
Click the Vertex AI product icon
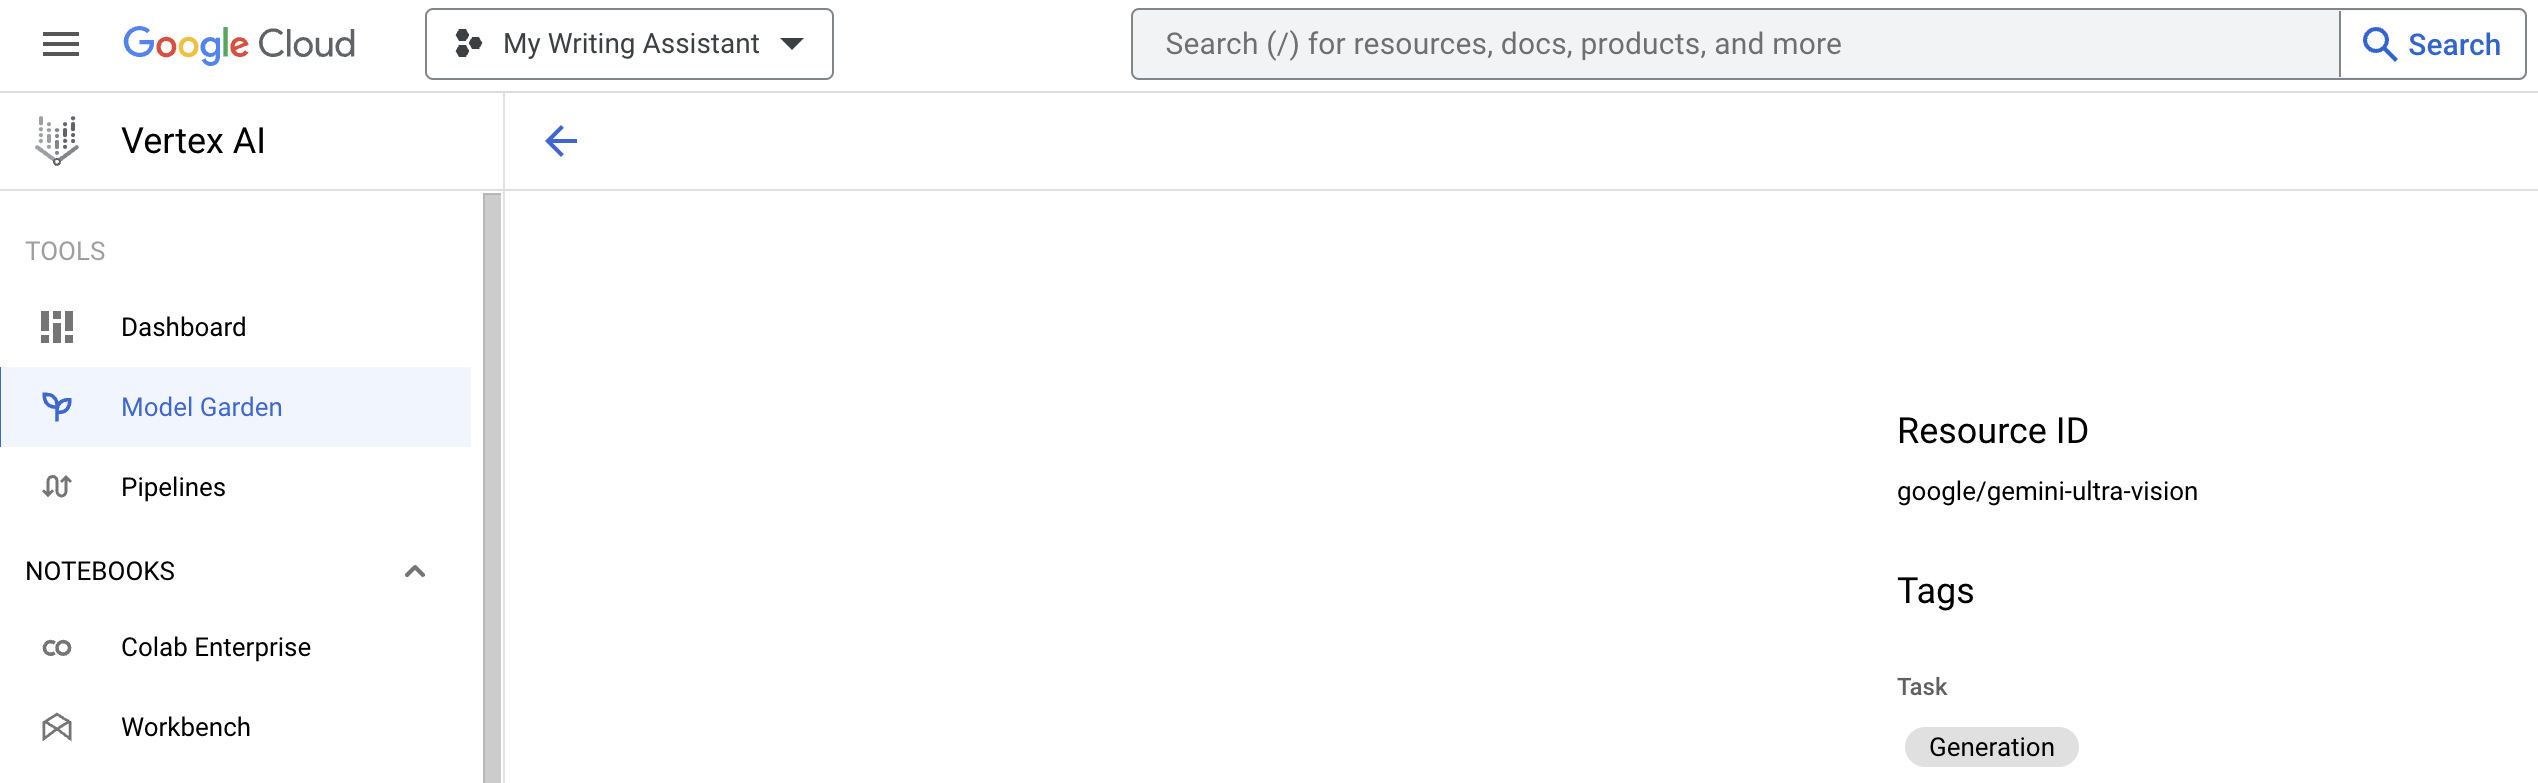coord(57,141)
